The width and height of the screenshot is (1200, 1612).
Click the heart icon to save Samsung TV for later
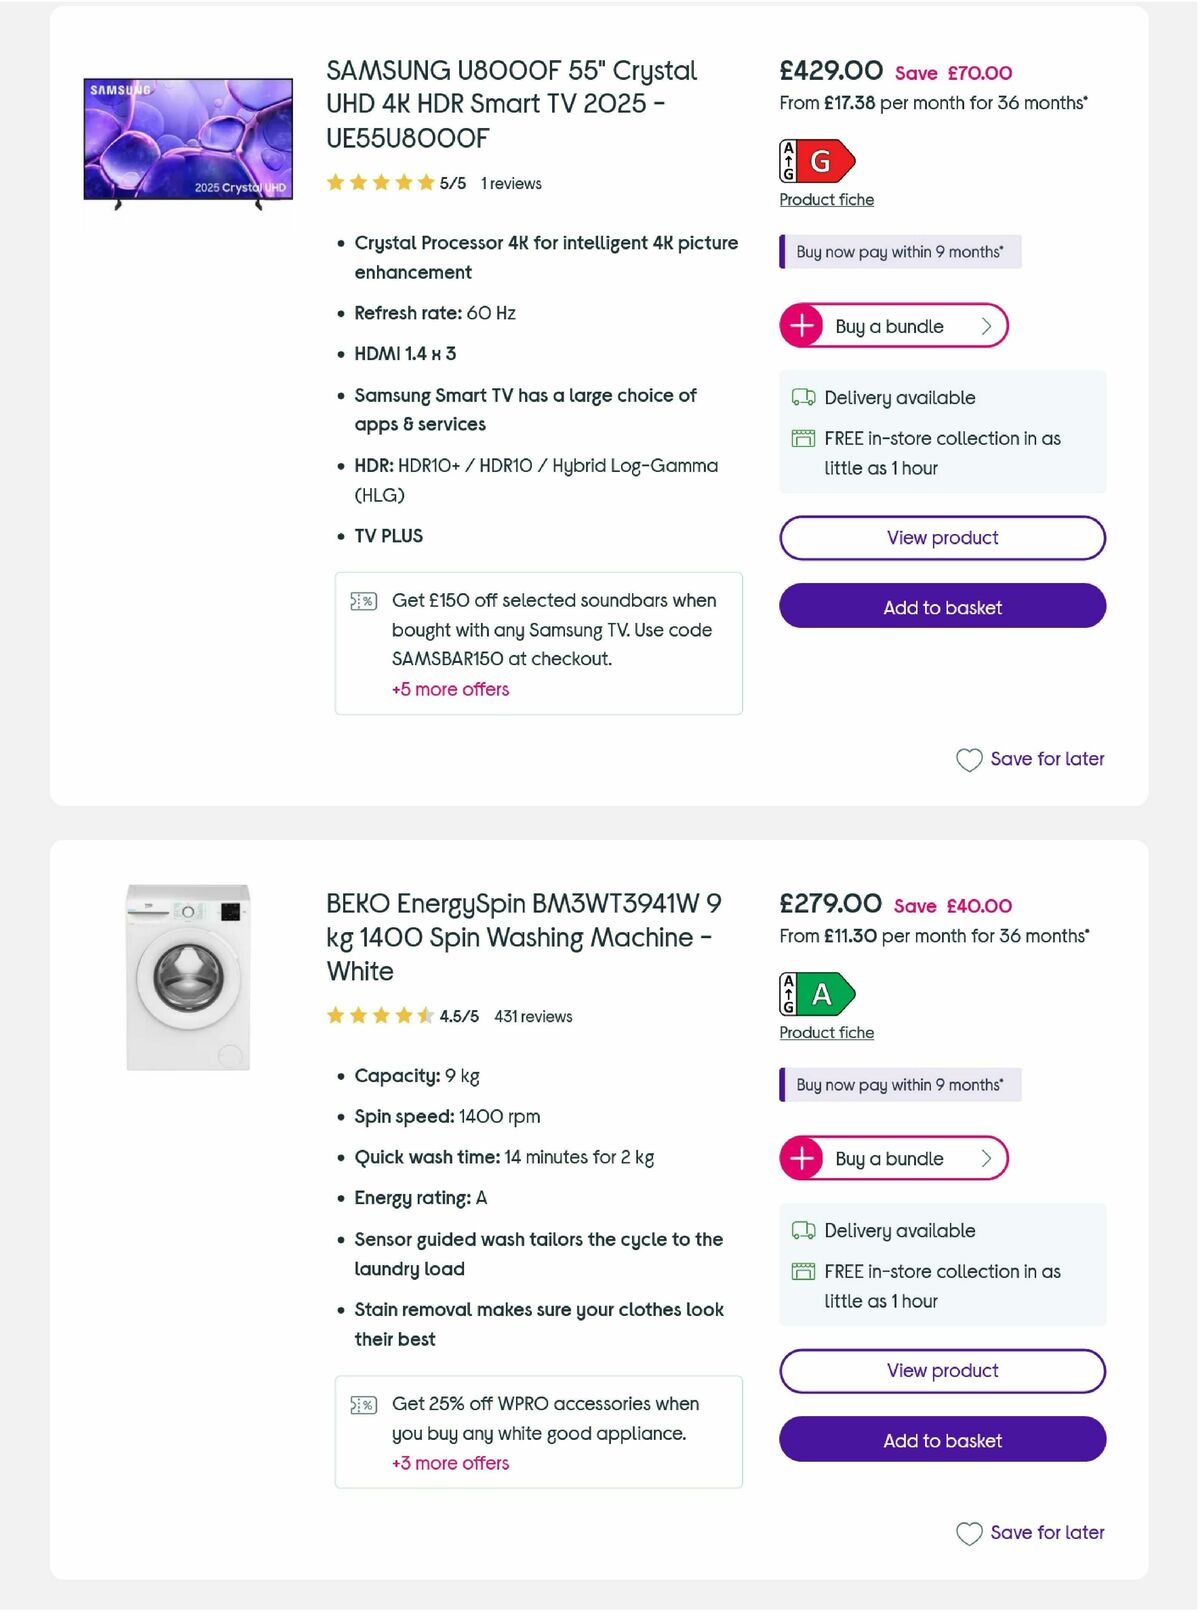click(x=968, y=761)
